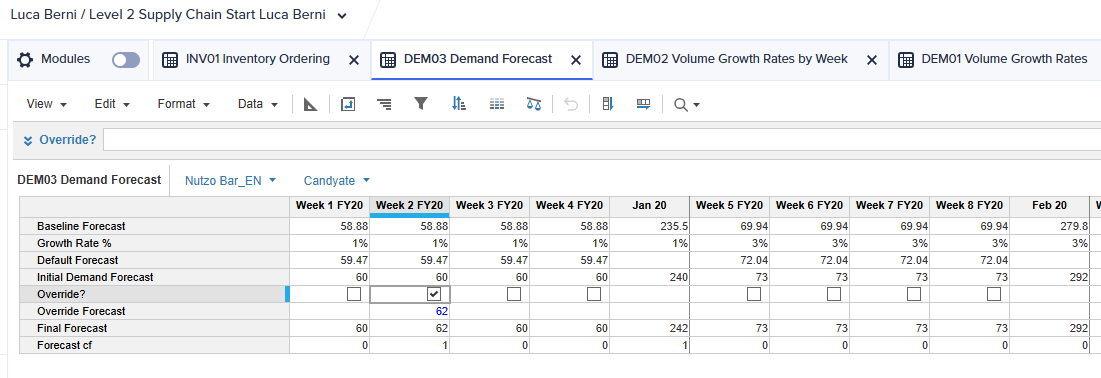Click Baseline Forecast 235.5 cell
This screenshot has width=1101, height=378.
click(x=650, y=226)
